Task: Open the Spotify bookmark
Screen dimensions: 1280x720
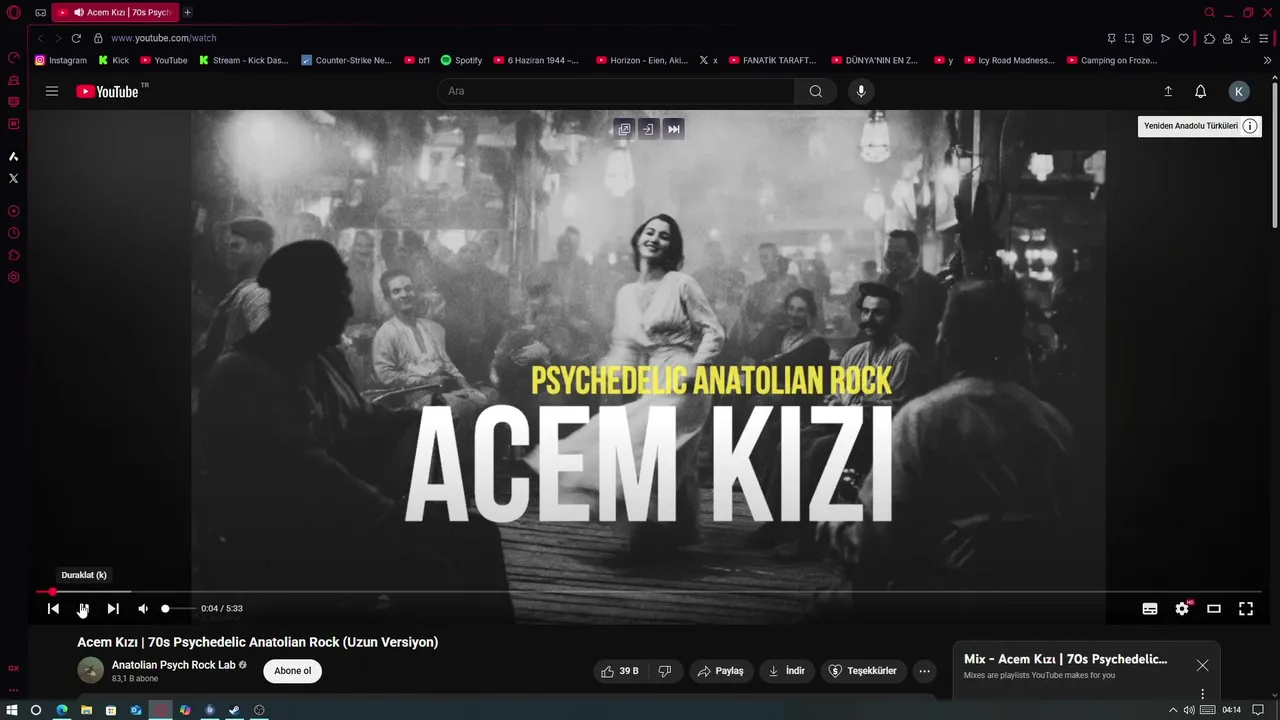Action: tap(462, 60)
